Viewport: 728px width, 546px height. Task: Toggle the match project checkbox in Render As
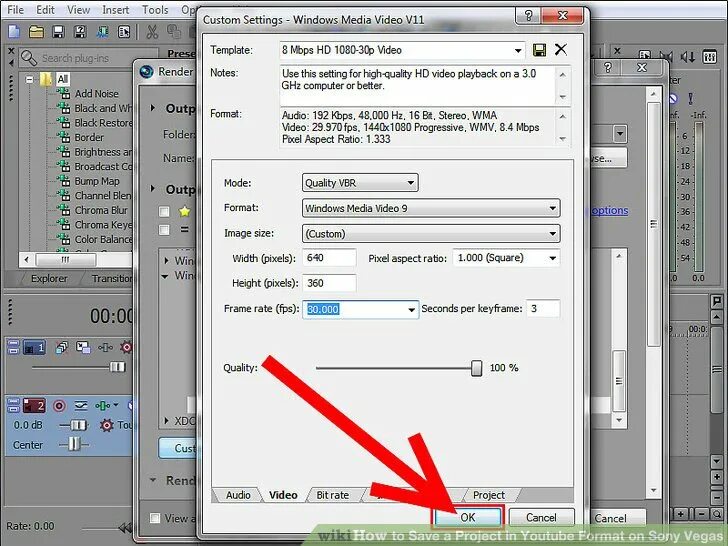(164, 230)
